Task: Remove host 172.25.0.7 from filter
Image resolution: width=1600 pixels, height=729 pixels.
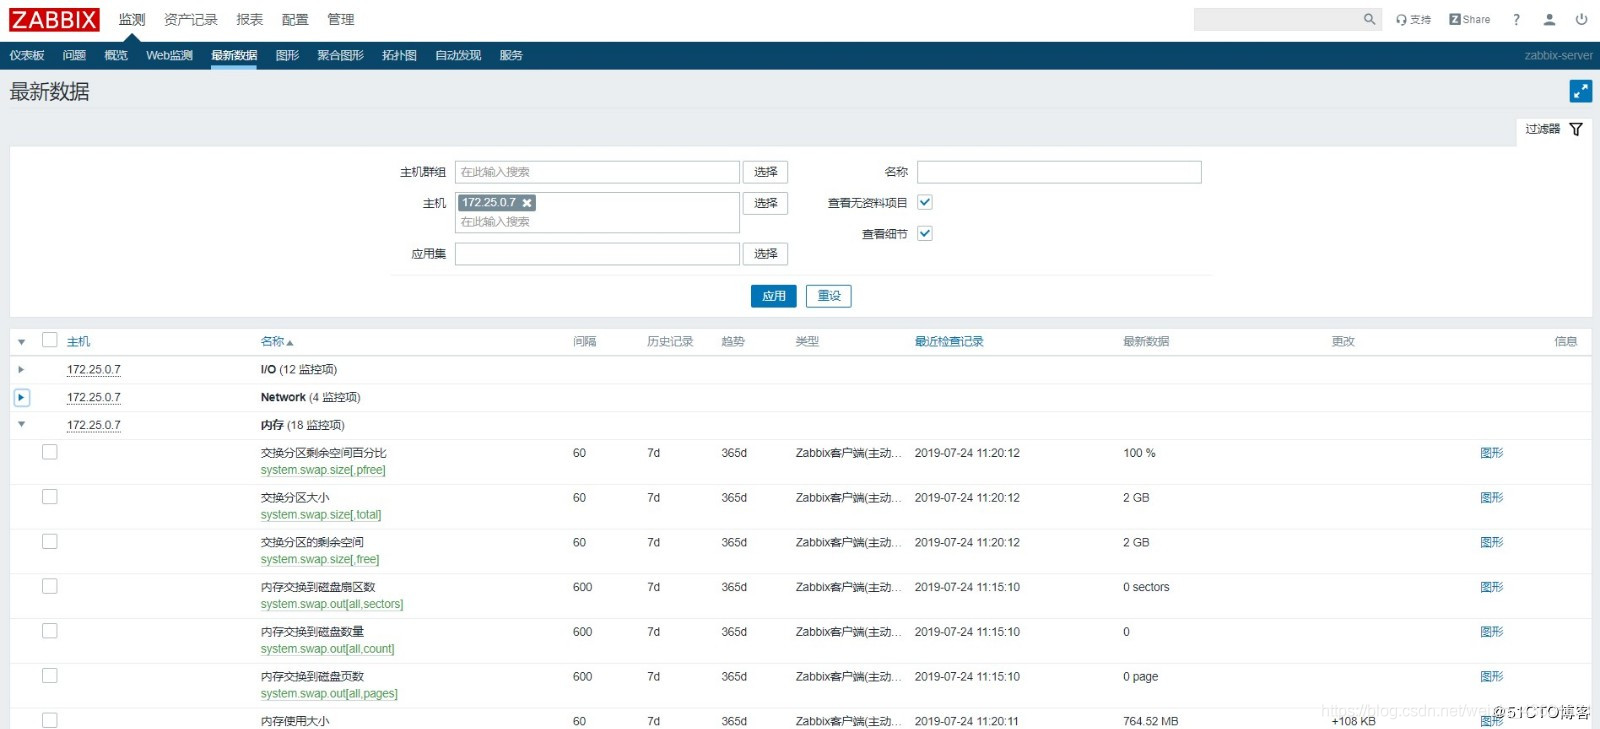Action: click(x=527, y=203)
